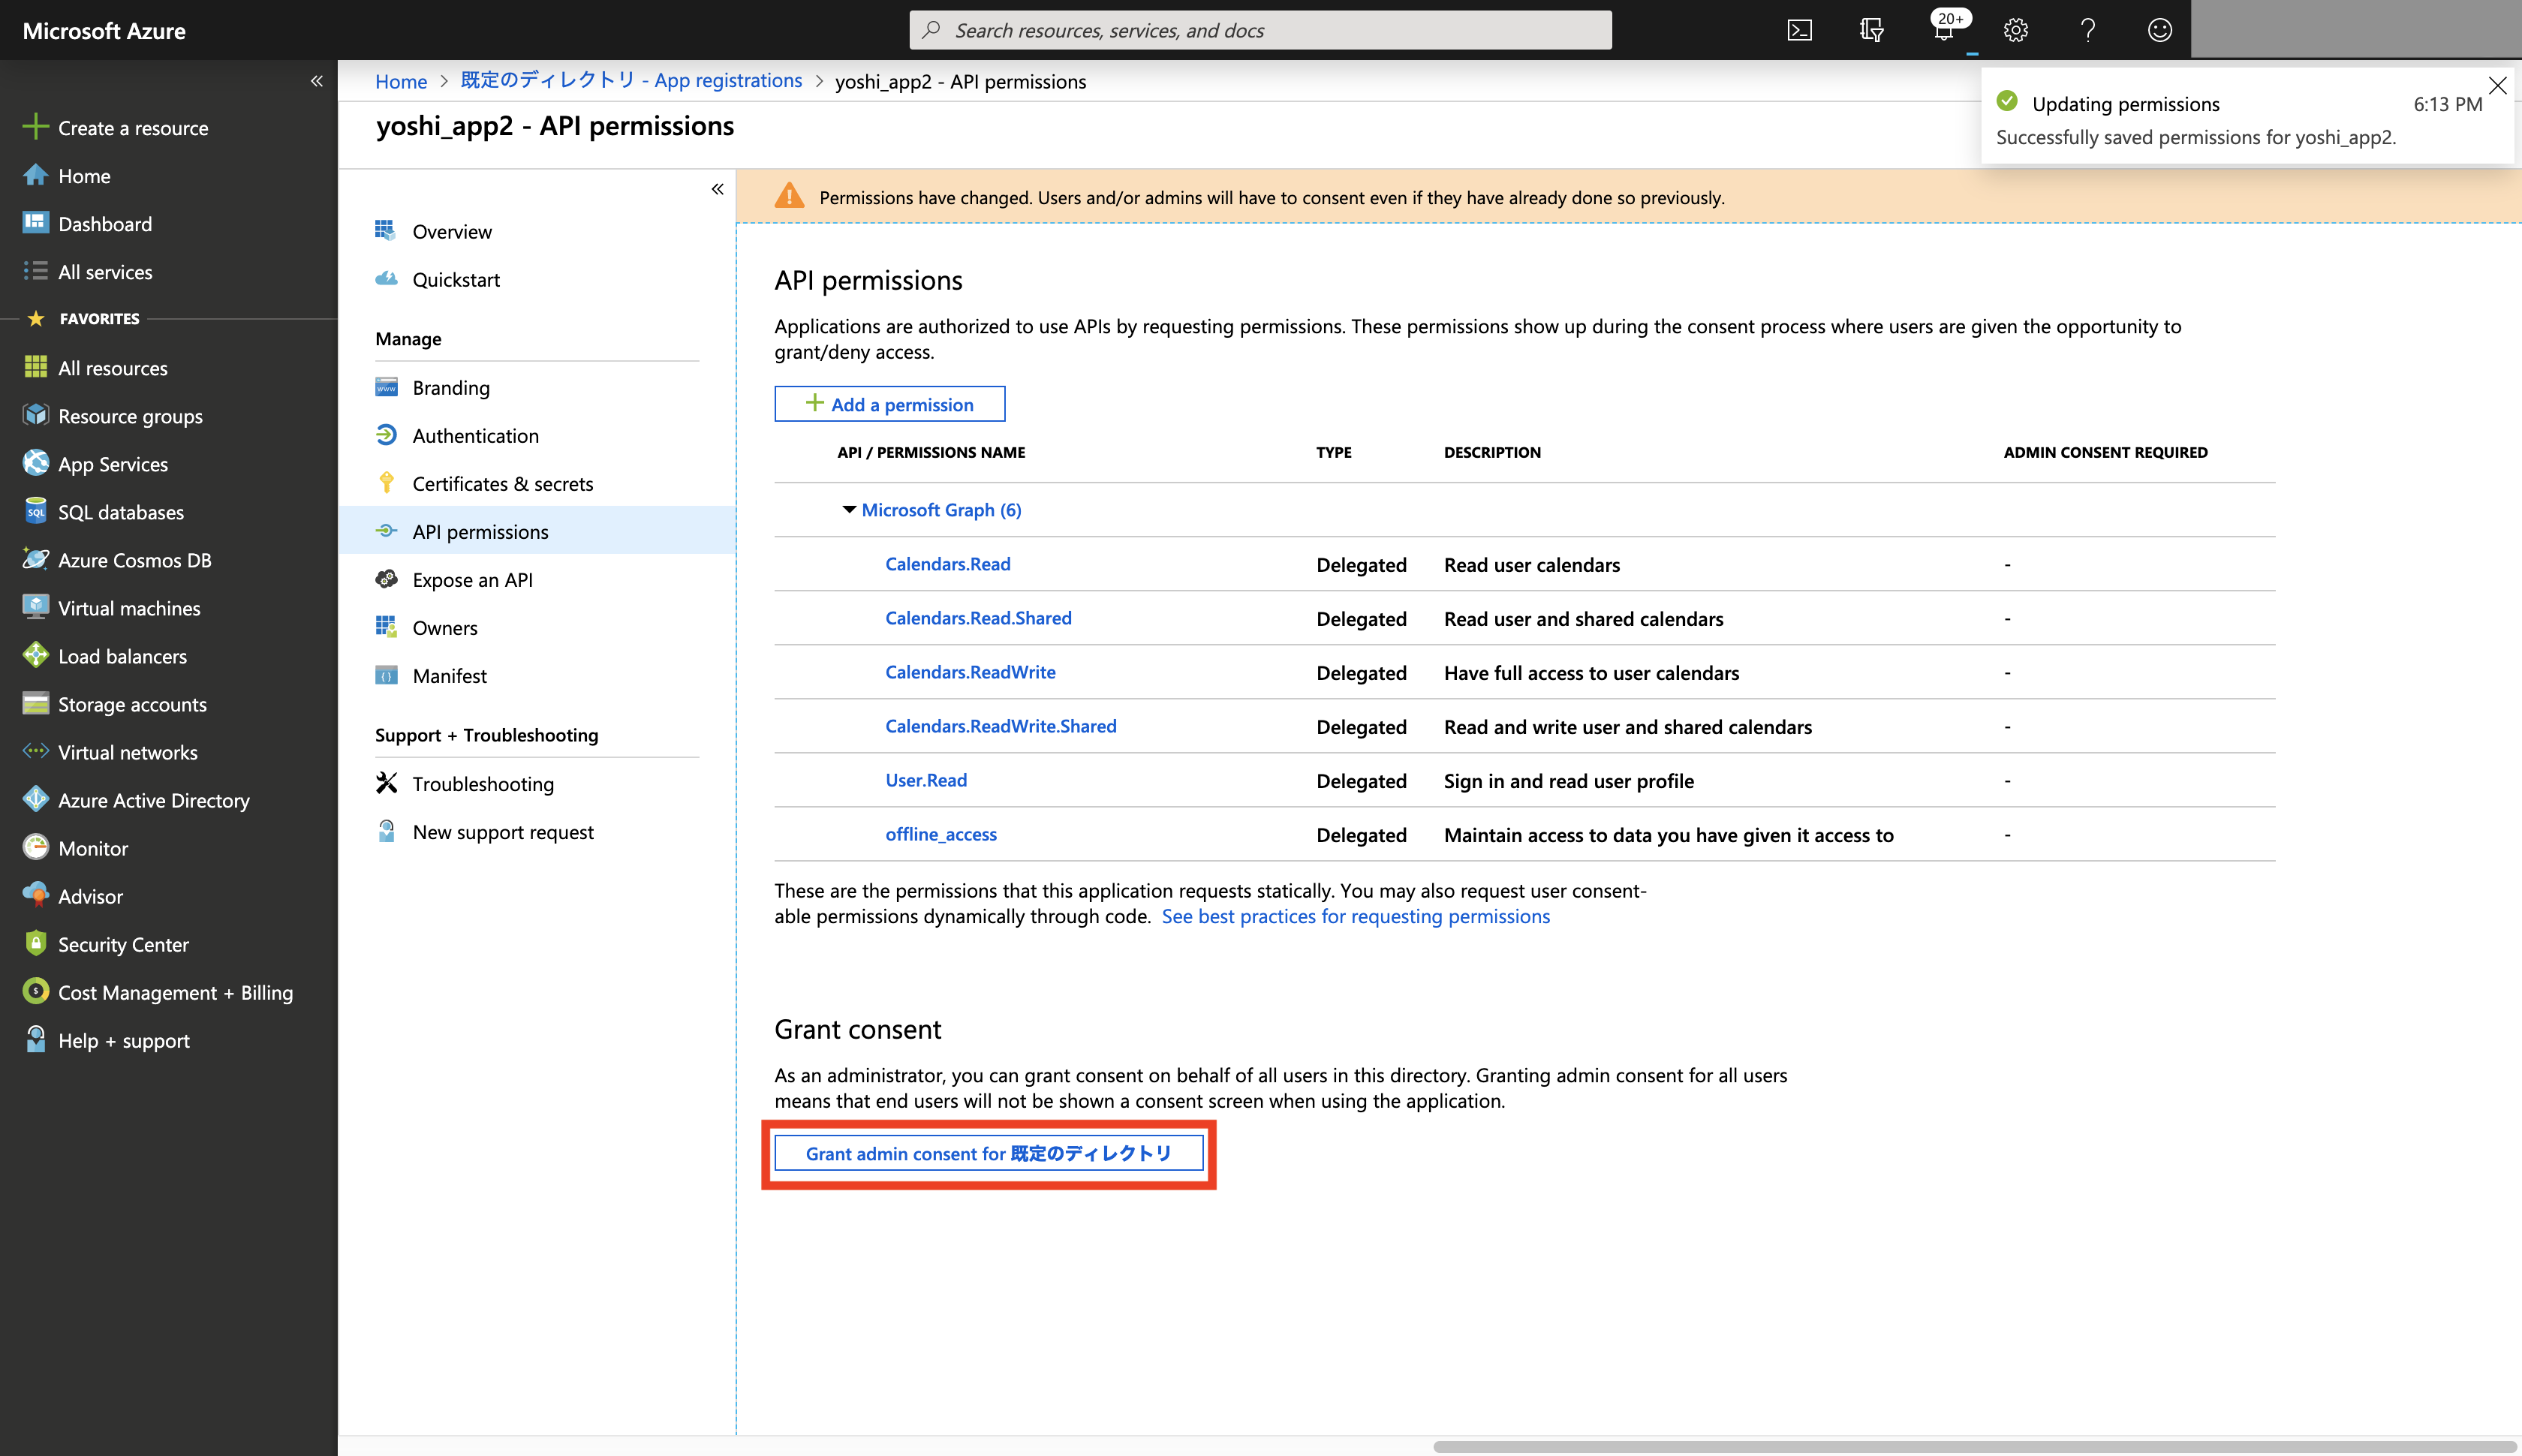Click the App Services globe icon

(x=35, y=463)
